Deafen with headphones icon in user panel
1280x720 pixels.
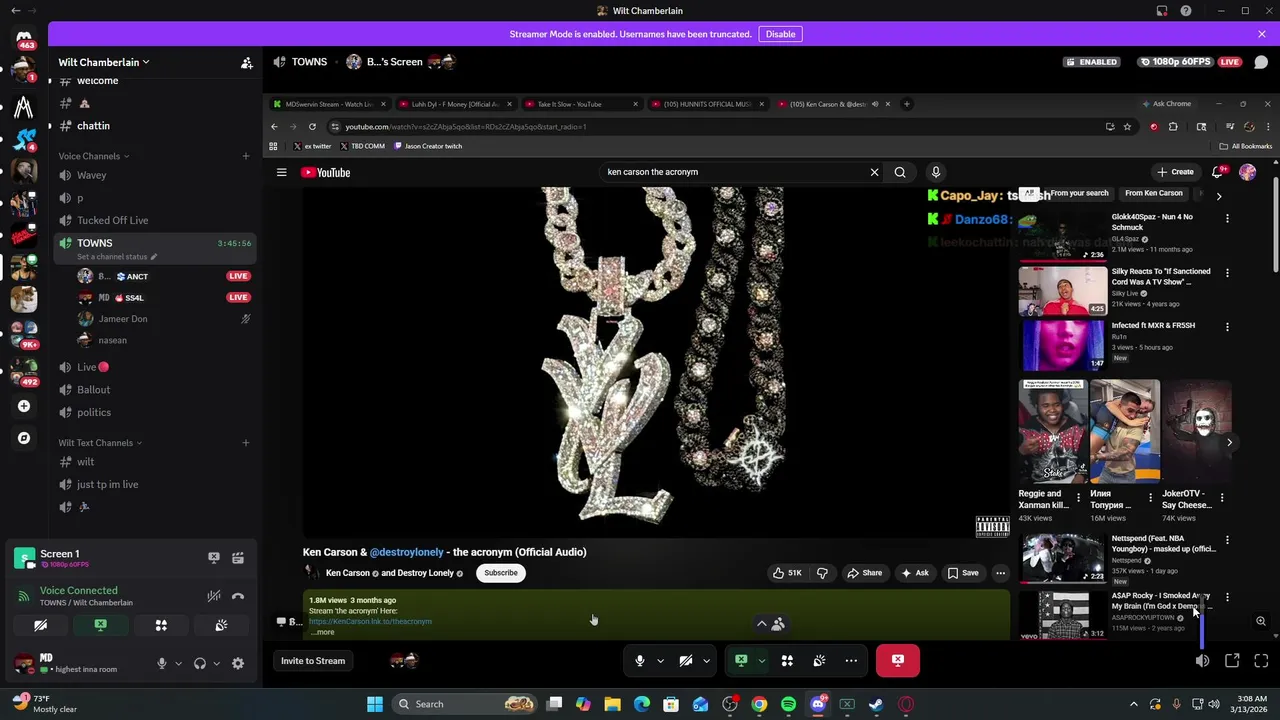(x=199, y=663)
